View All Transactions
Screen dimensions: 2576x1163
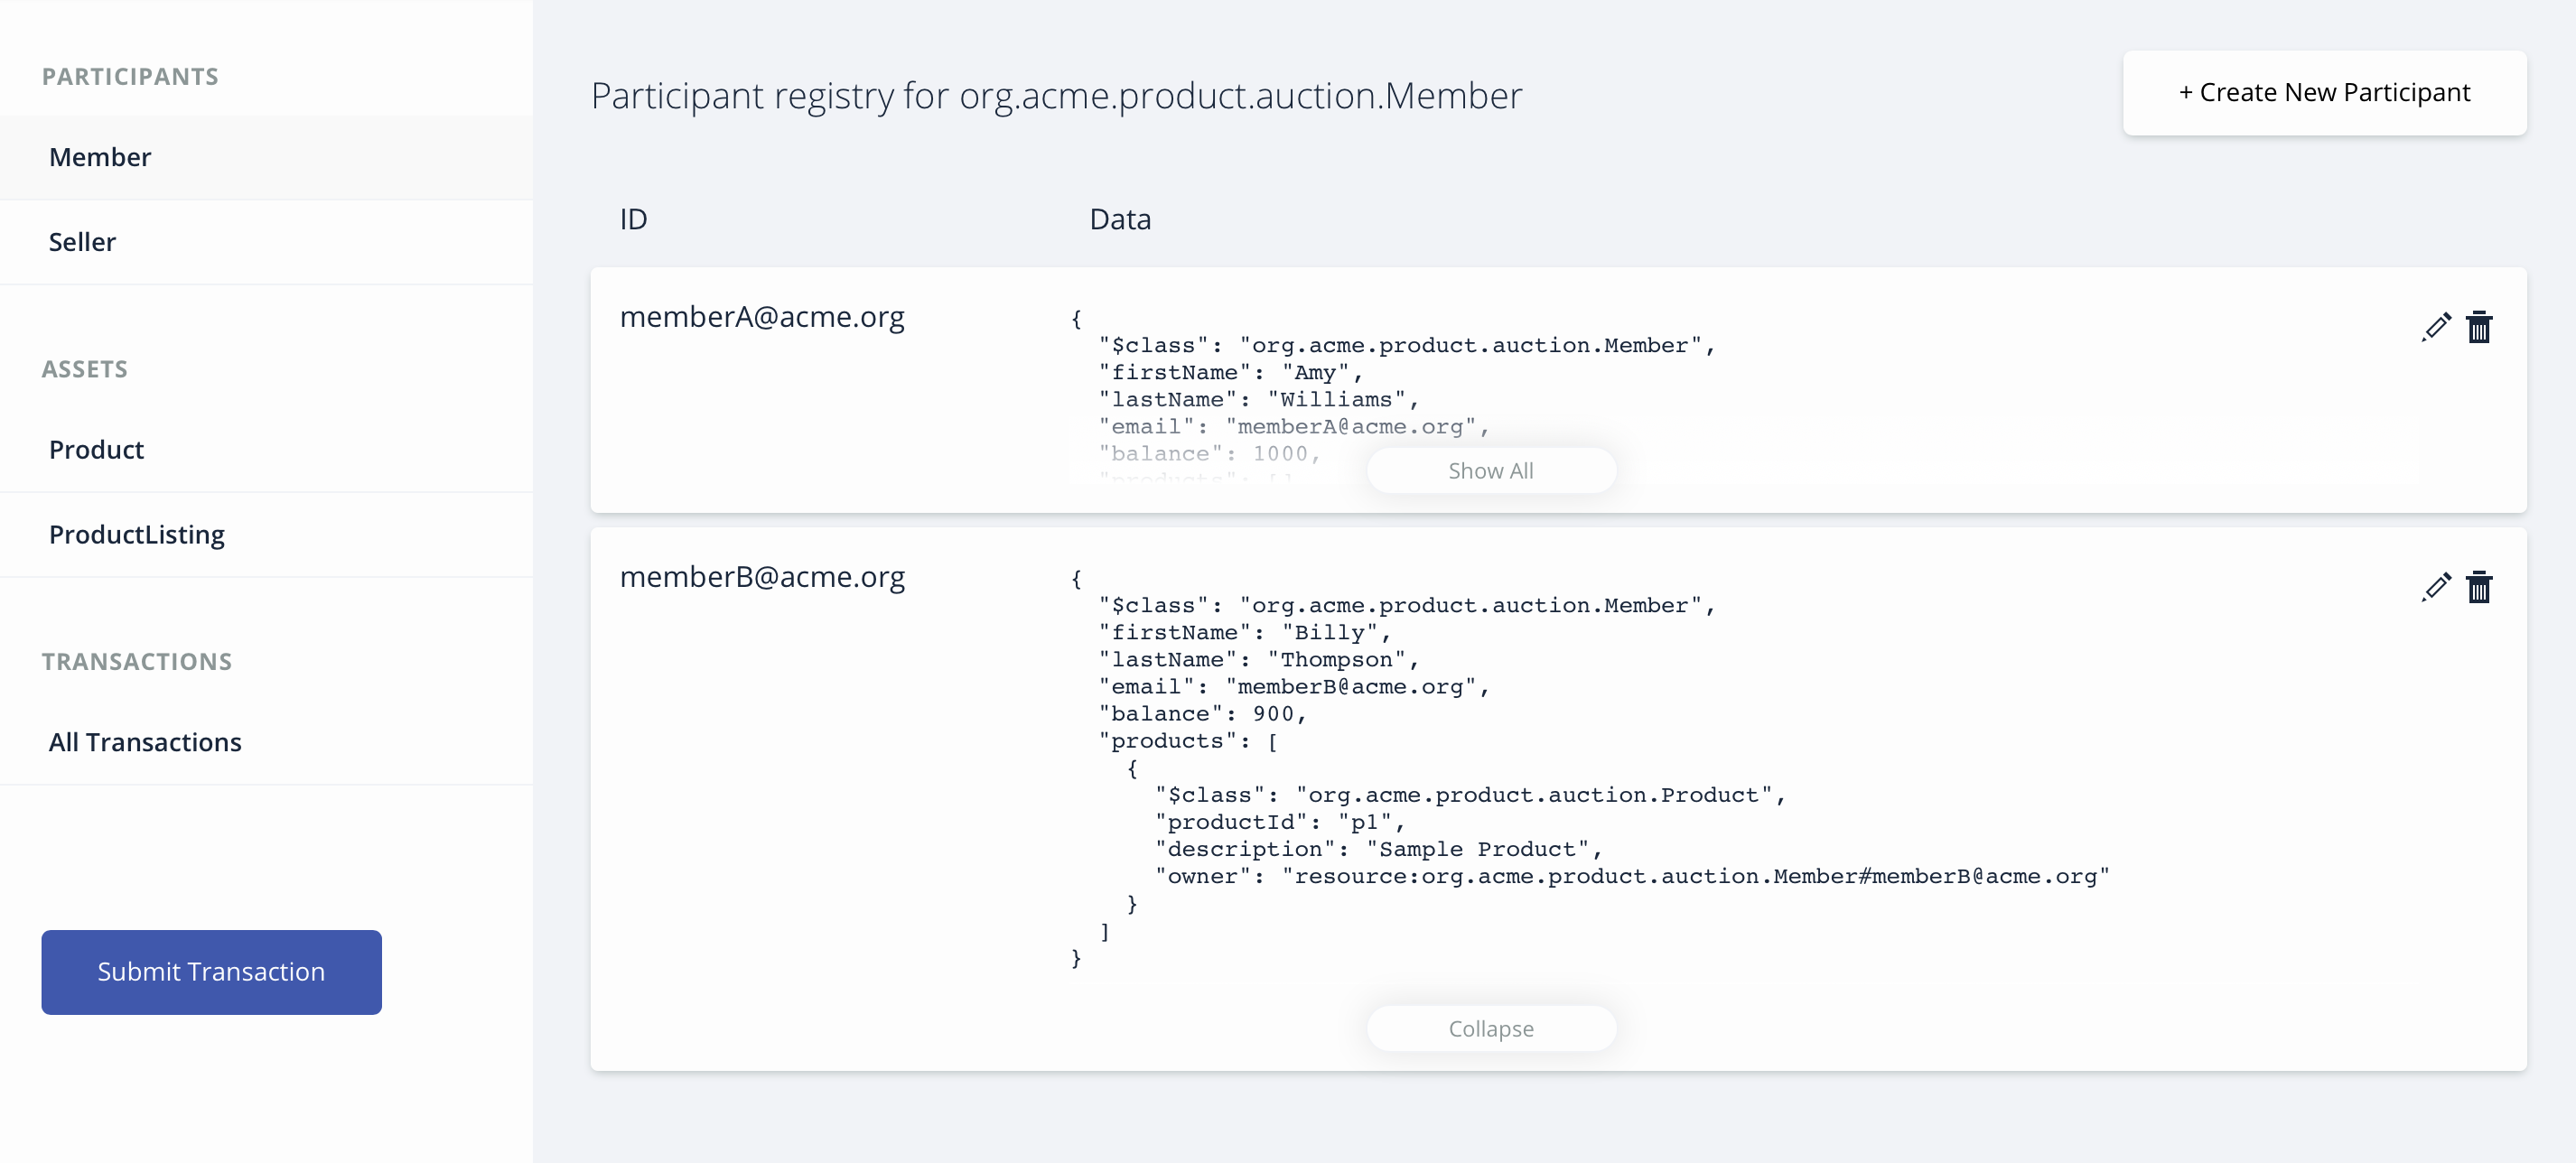pos(145,742)
